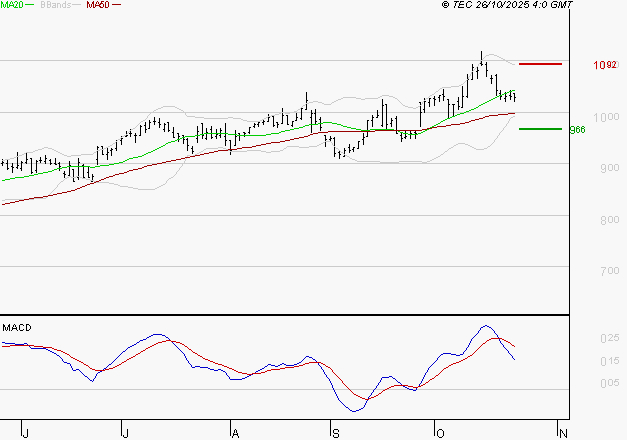Click the MA20 legend label
Image resolution: width=627 pixels, height=440 pixels.
pyautogui.click(x=12, y=5)
